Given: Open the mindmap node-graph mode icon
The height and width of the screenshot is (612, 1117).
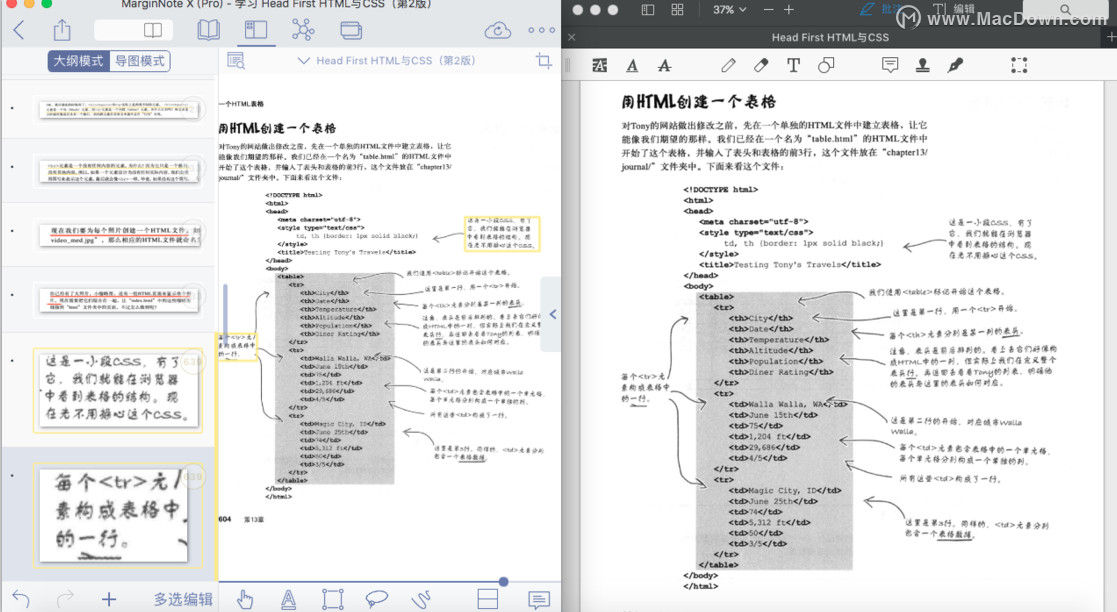Looking at the screenshot, I should click(x=303, y=30).
